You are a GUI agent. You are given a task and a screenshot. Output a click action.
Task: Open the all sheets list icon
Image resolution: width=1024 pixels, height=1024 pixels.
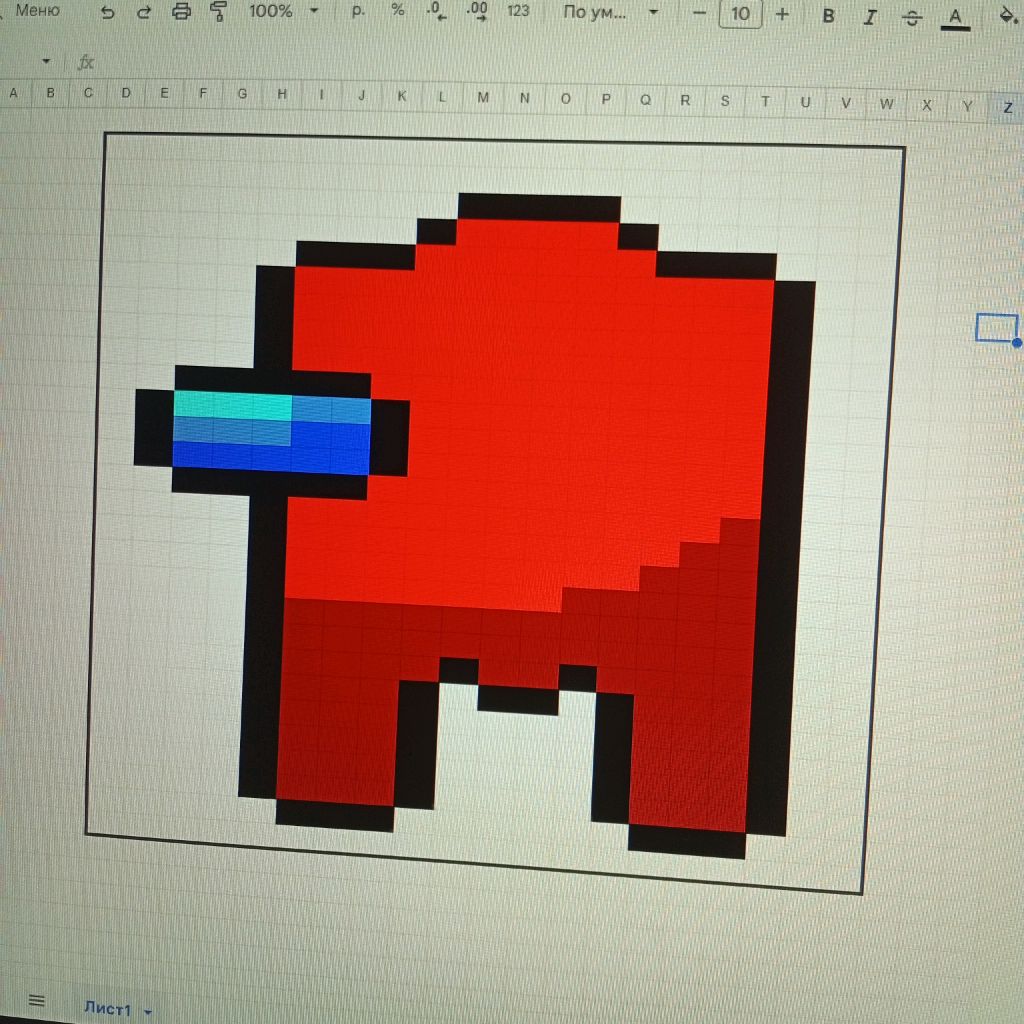37,1000
